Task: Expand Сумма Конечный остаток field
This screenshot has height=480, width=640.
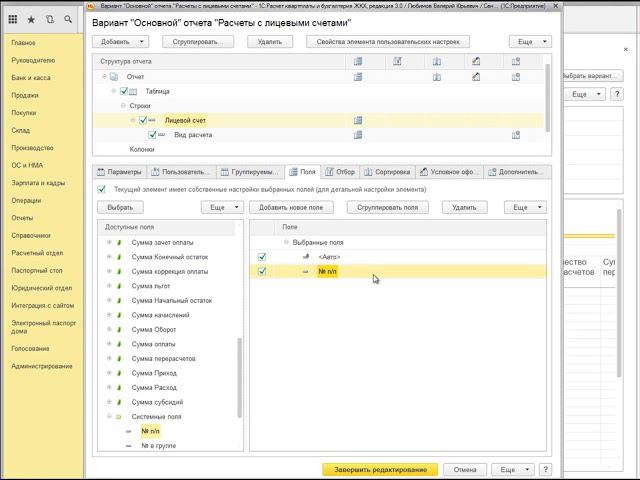Action: [109, 257]
